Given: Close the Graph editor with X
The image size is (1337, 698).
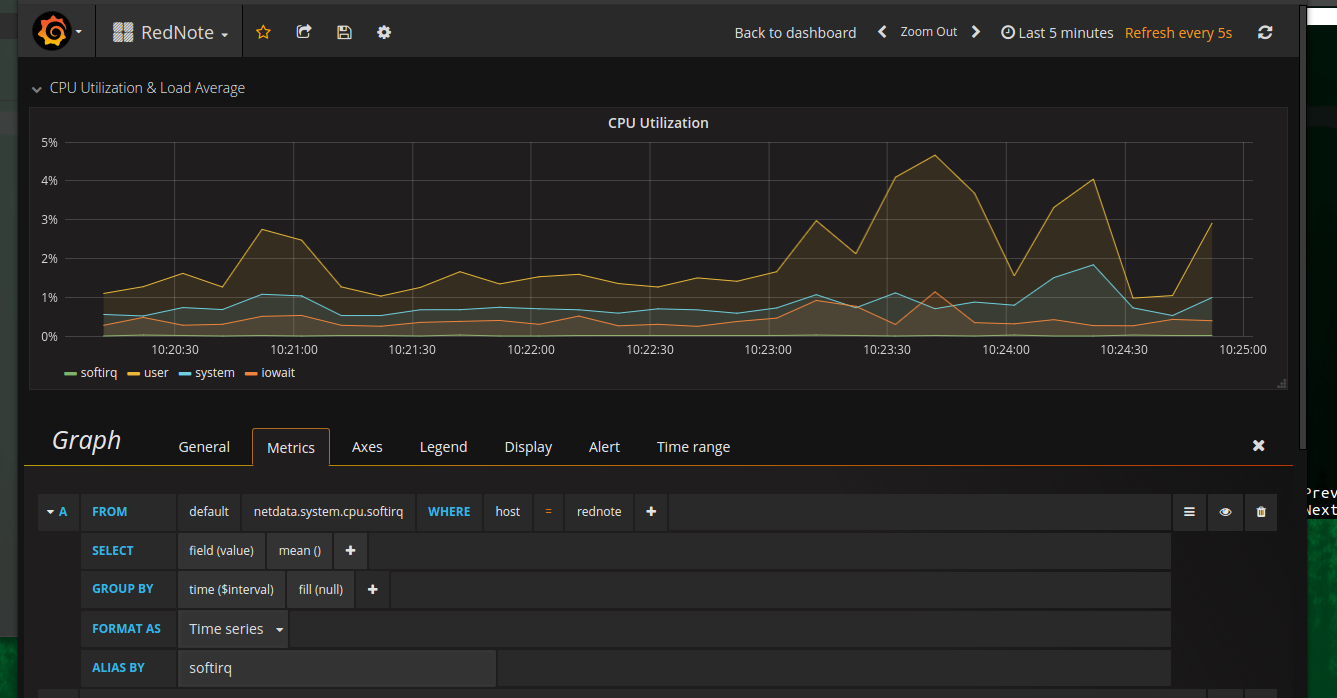Looking at the screenshot, I should point(1259,446).
